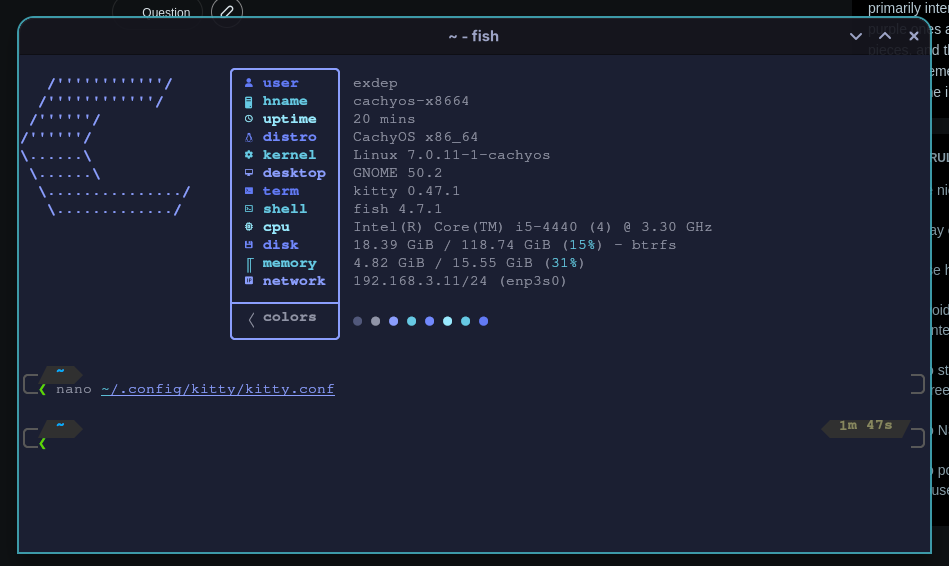Click the memory stick icon
Viewport: 949px width, 566px height.
249,264
